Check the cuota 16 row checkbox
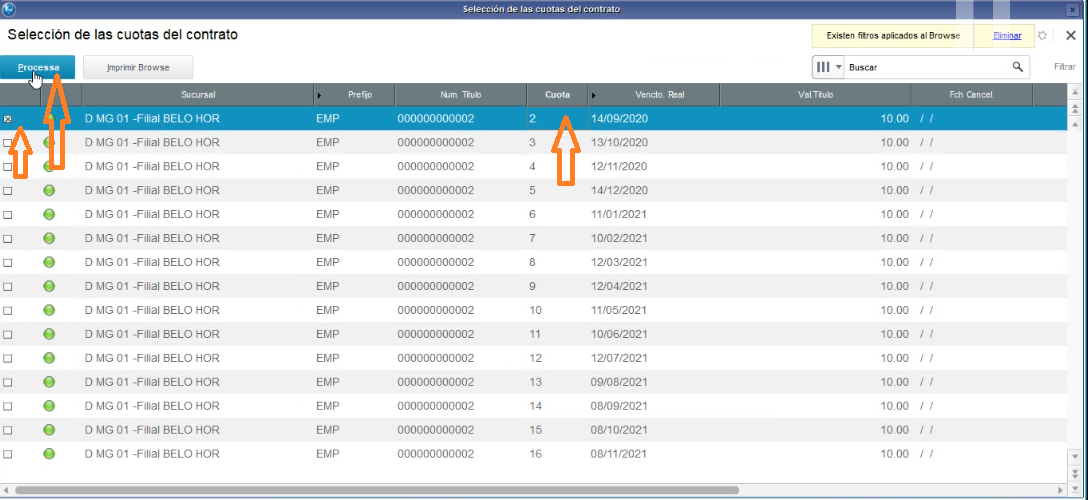Viewport: 1088px width, 500px height. (8, 454)
